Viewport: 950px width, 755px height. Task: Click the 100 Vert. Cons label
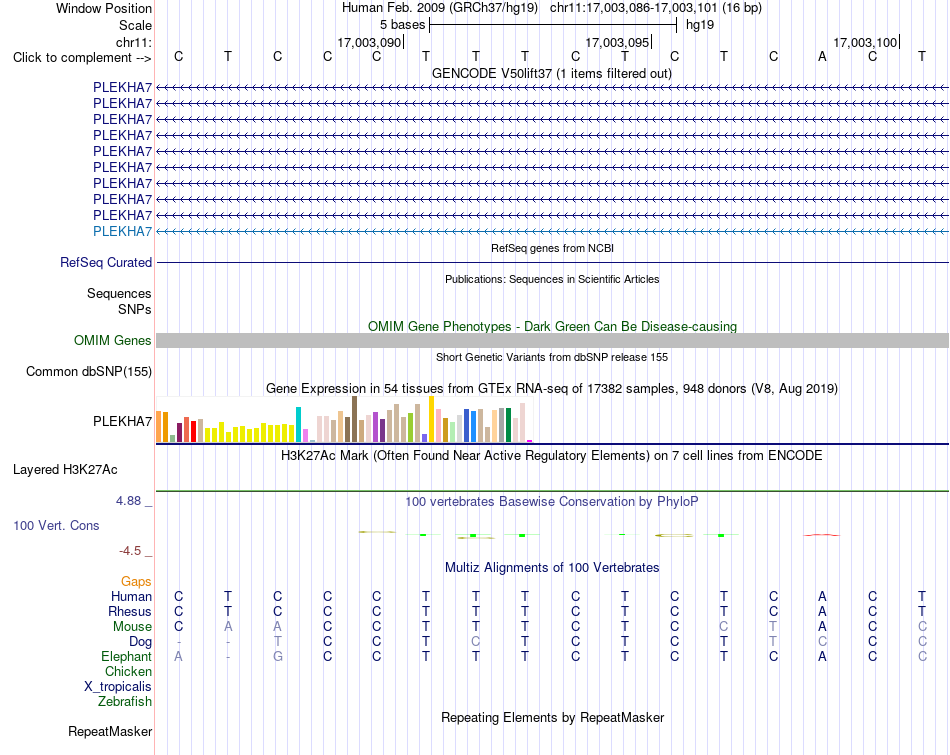pos(56,525)
